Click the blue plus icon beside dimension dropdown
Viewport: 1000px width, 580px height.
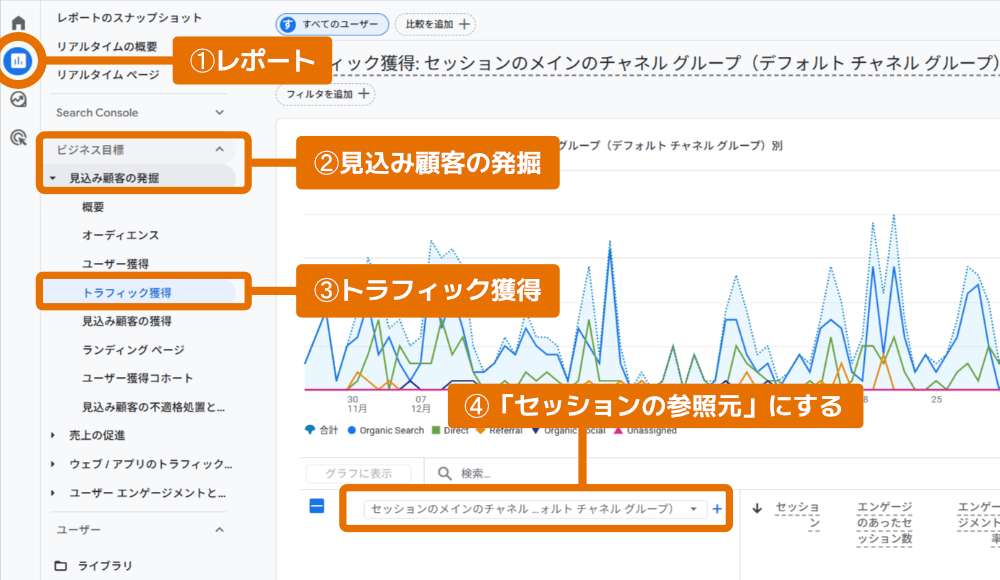pos(716,509)
